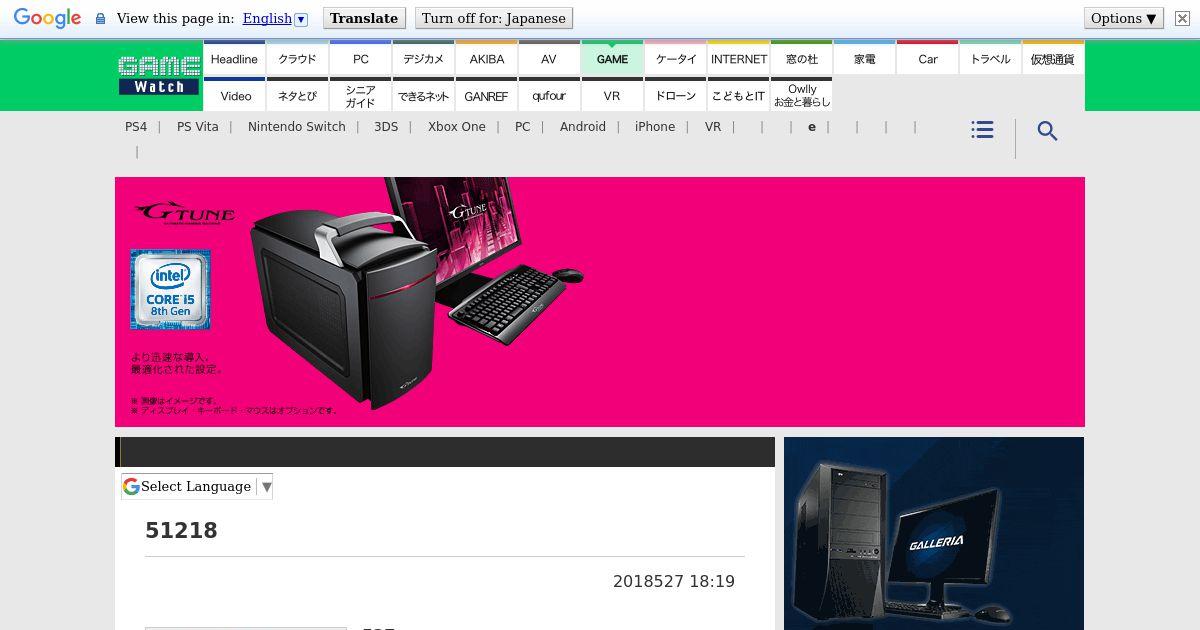This screenshot has height=630, width=1200.
Task: Open the 仮想通貨 tab
Action: click(1053, 59)
